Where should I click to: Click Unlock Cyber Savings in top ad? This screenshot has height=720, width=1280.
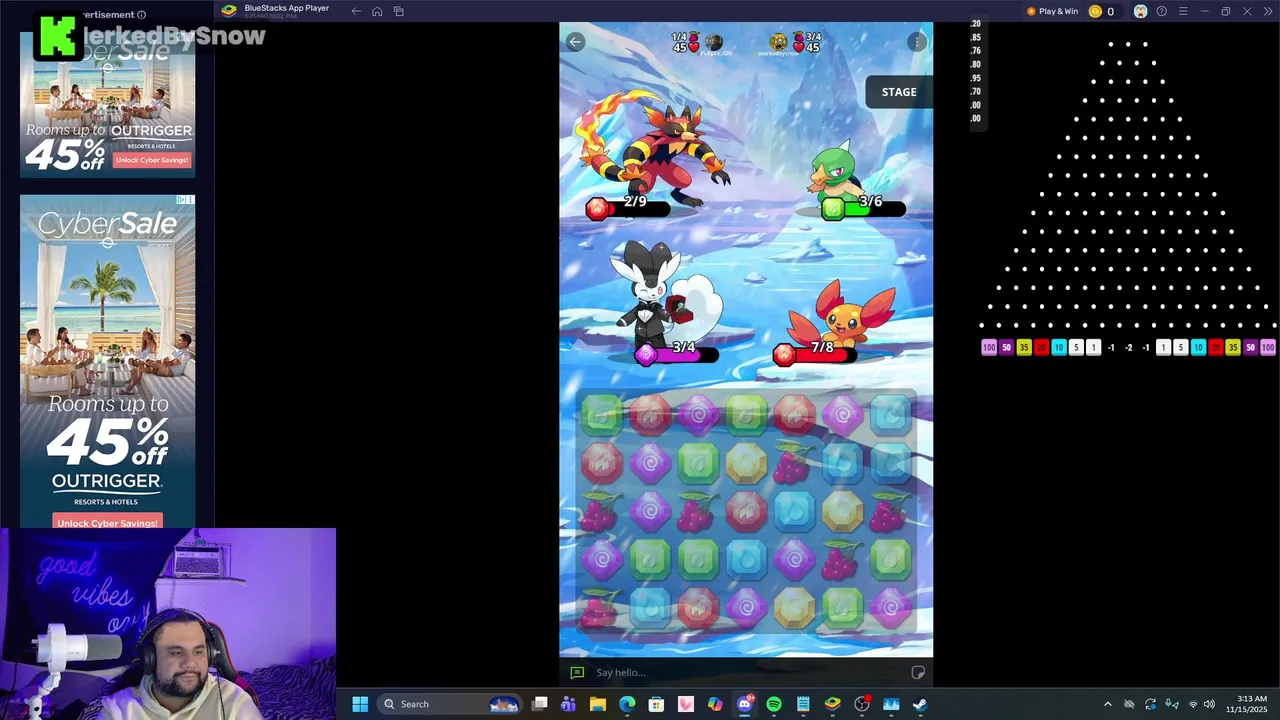point(152,160)
